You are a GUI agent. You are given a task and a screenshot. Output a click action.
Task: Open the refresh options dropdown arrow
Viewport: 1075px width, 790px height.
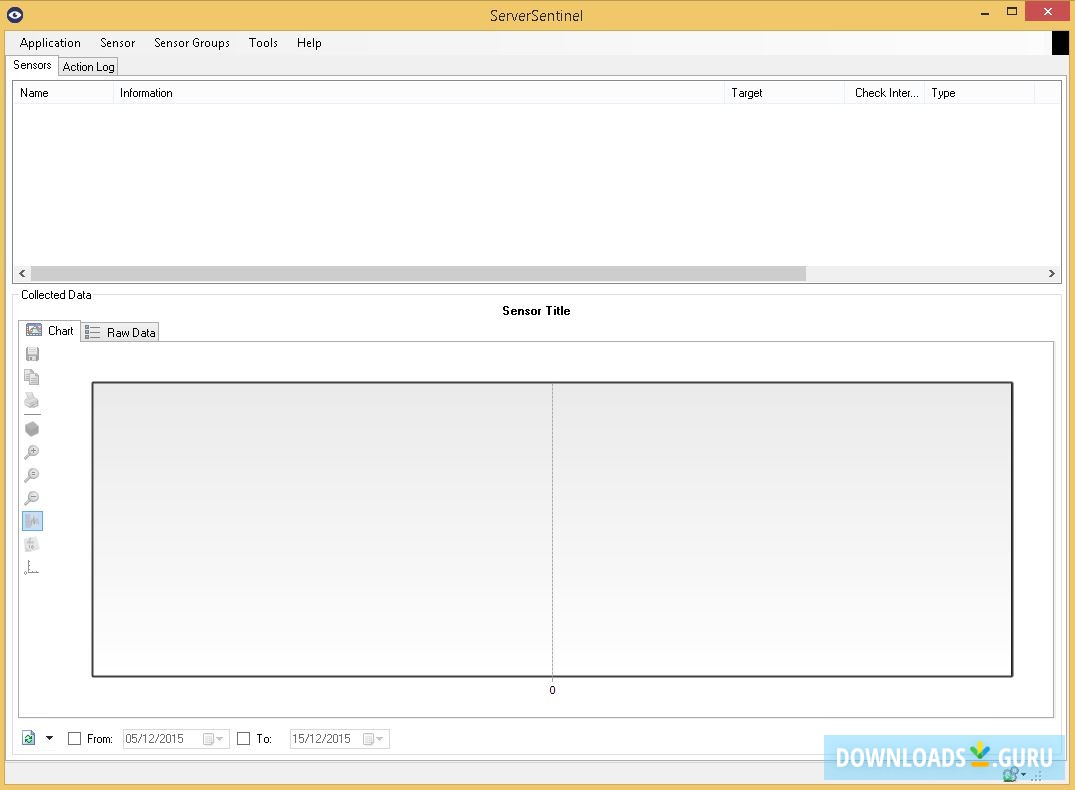(x=49, y=738)
